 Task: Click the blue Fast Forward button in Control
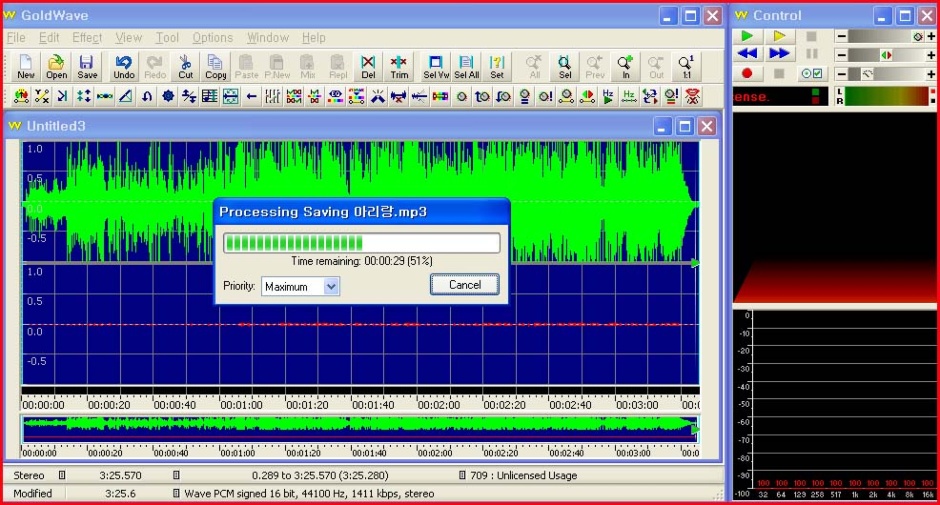point(779,54)
